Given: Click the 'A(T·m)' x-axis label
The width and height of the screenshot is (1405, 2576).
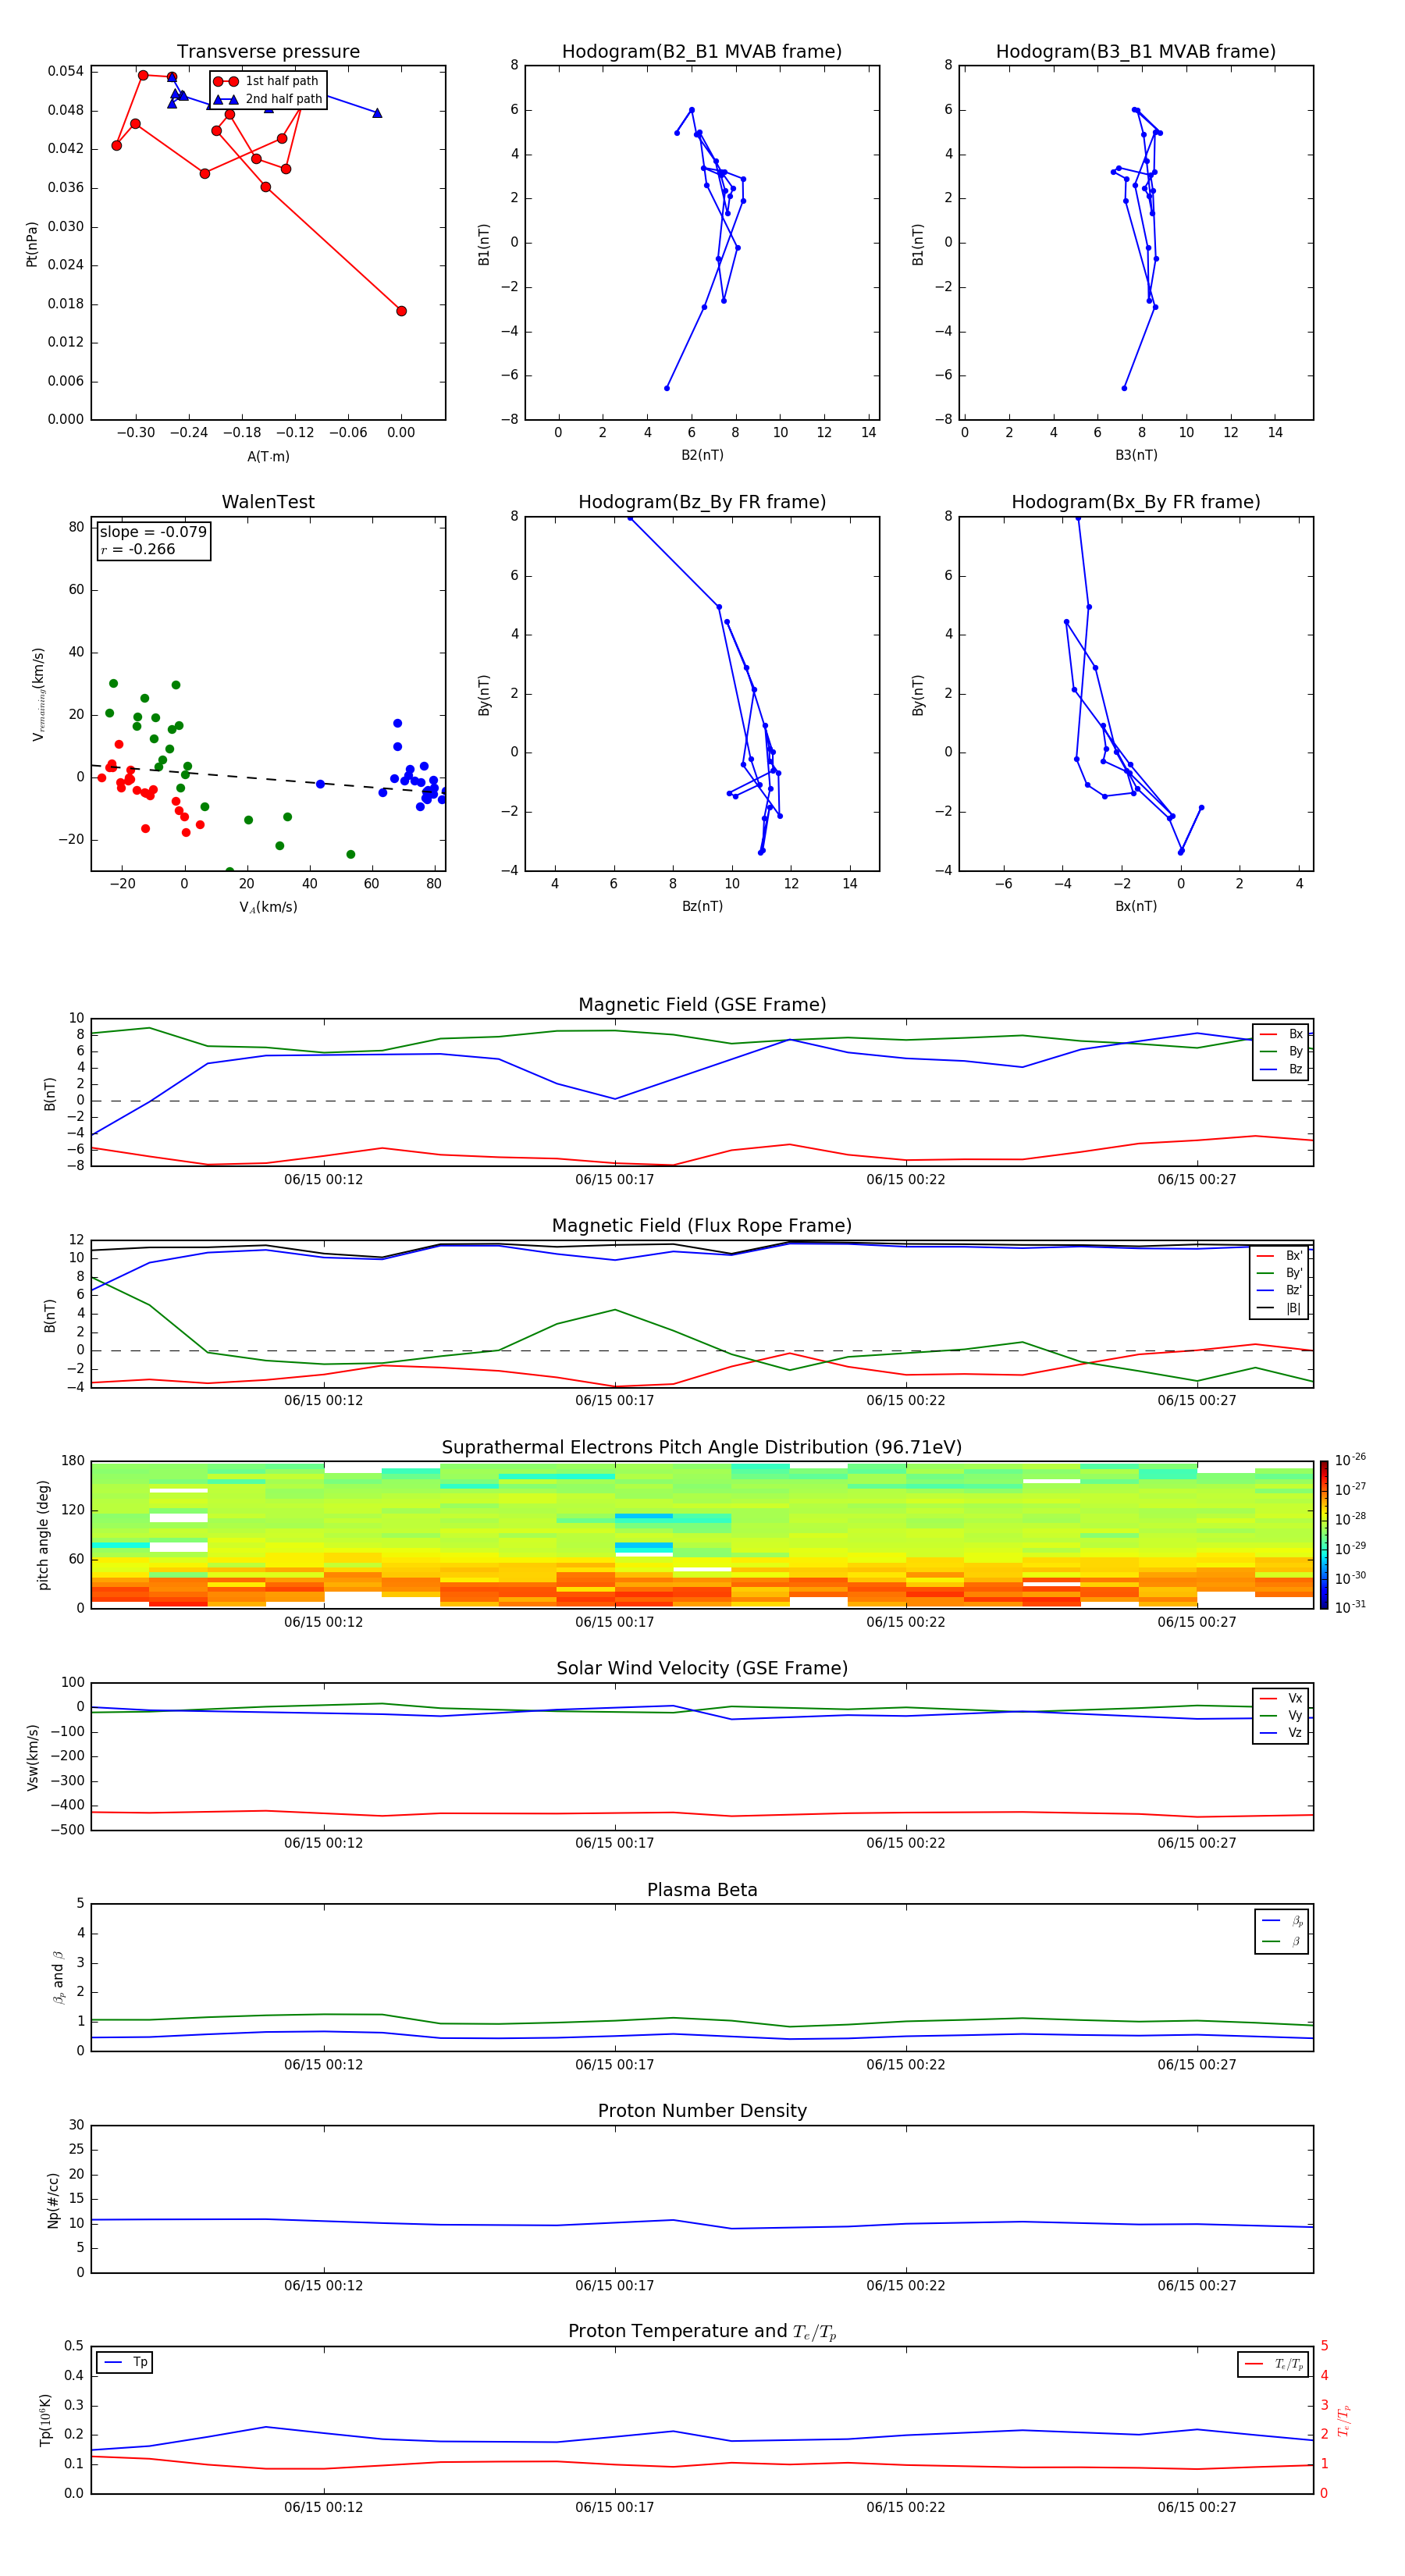Looking at the screenshot, I should pyautogui.click(x=268, y=456).
